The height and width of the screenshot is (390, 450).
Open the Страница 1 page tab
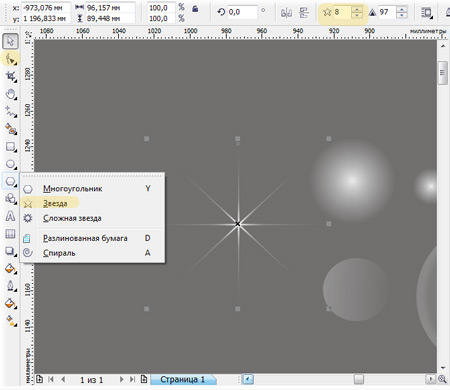[183, 379]
